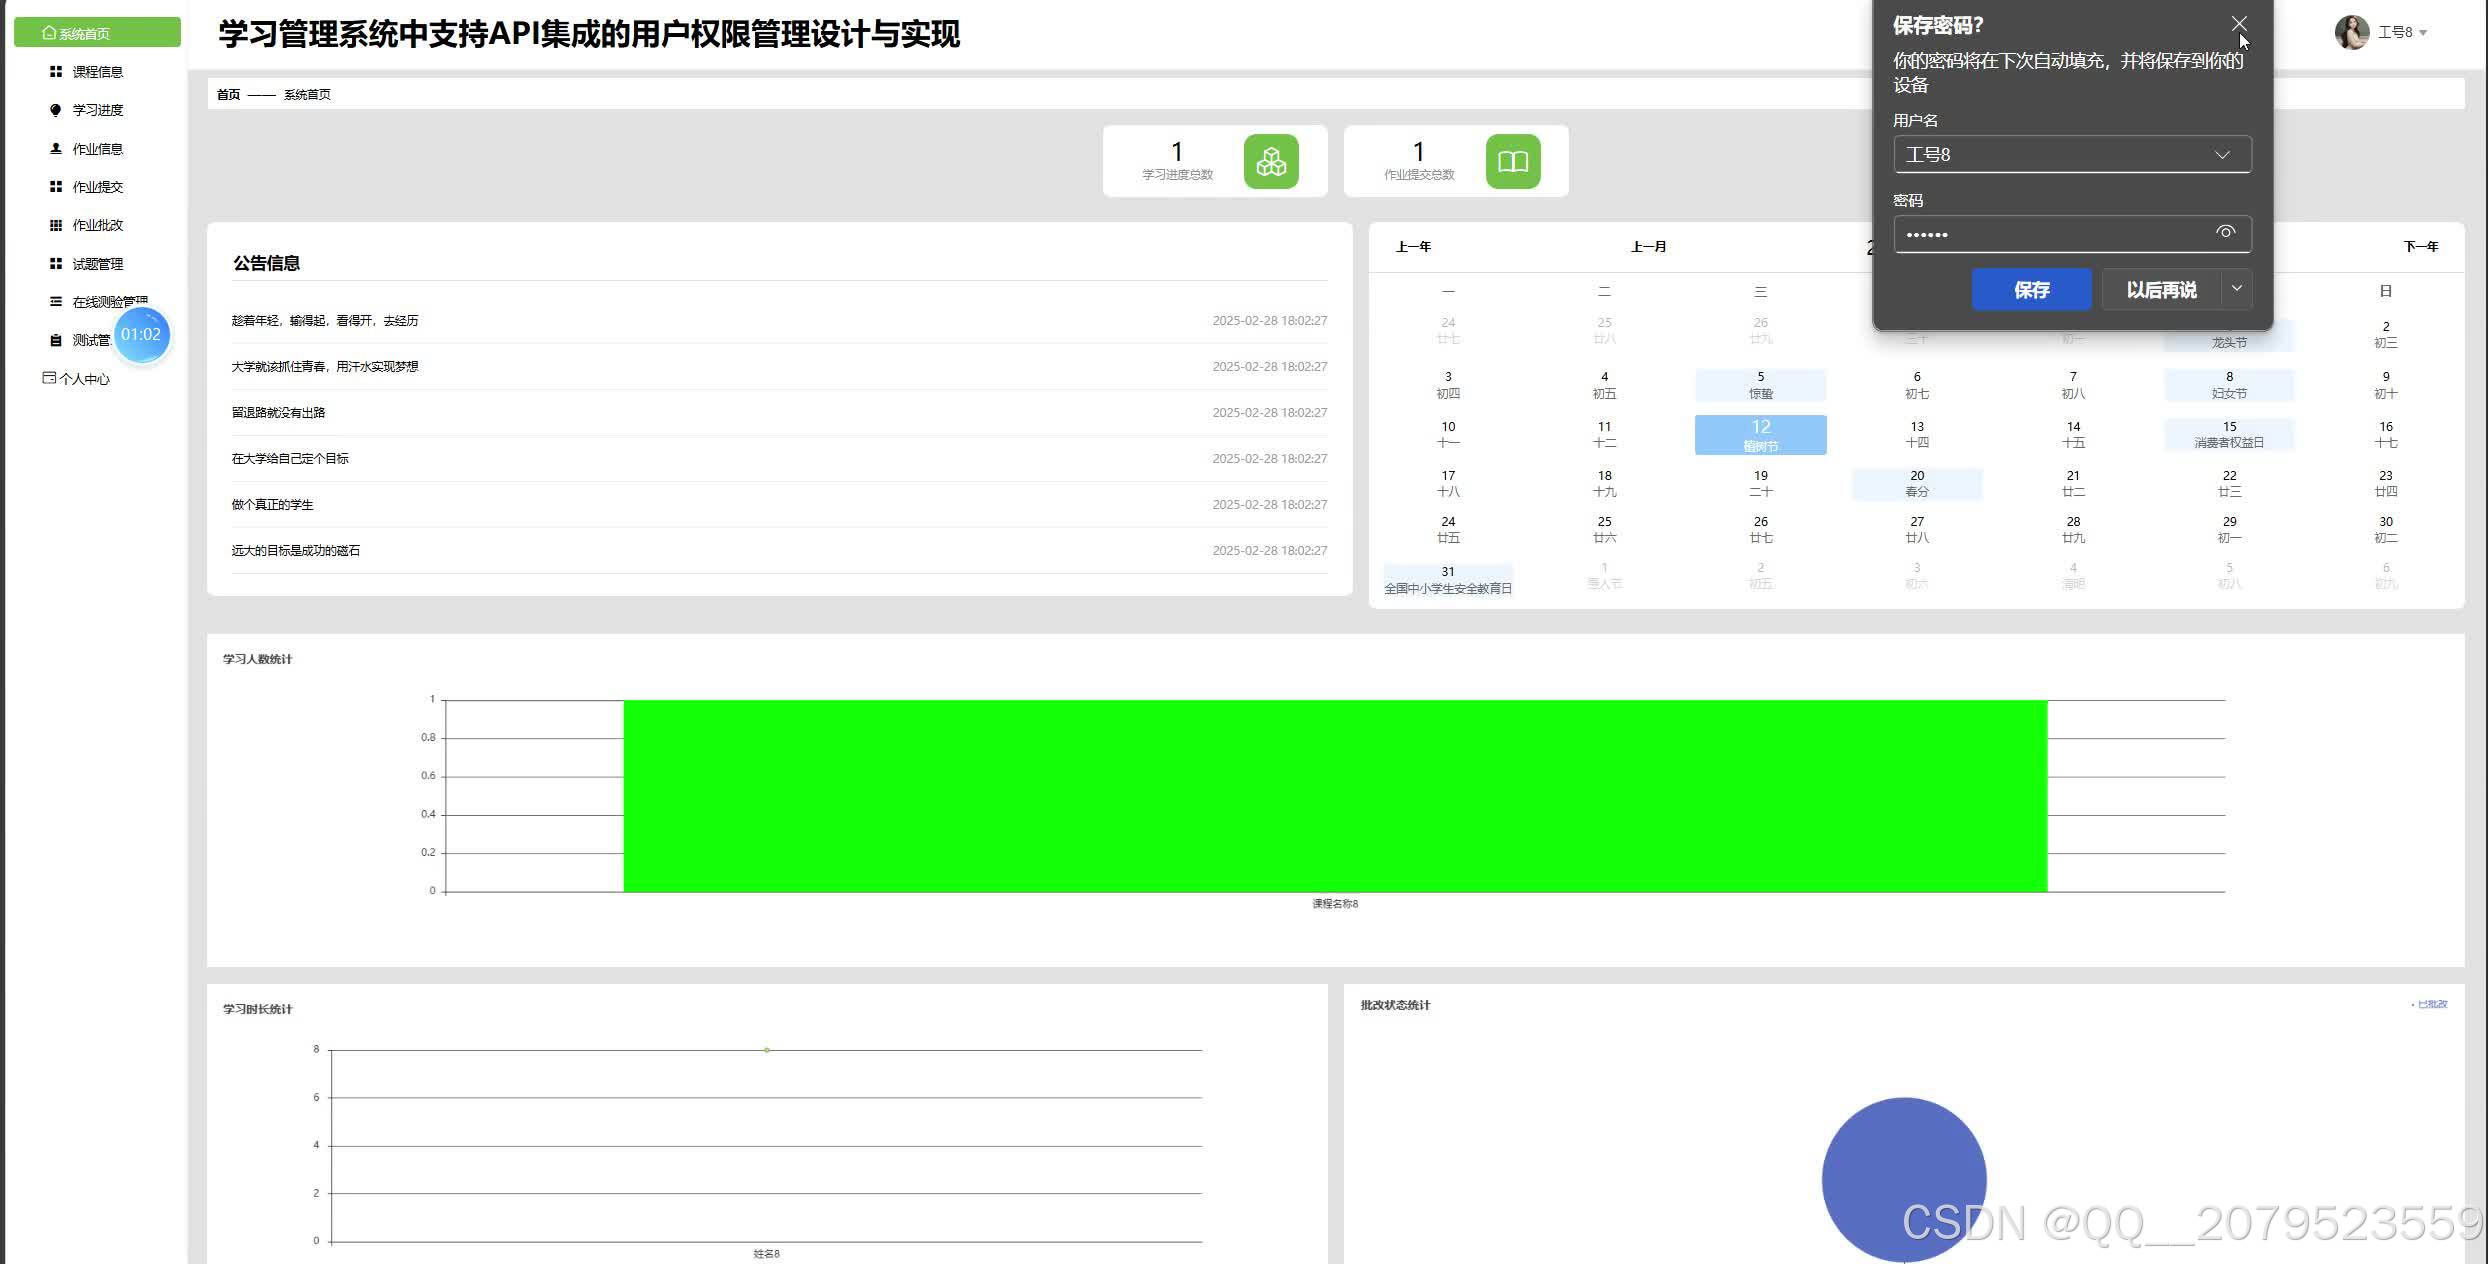Image resolution: width=2488 pixels, height=1264 pixels.
Task: Open the 工号8 user menu arrow
Action: (2423, 33)
